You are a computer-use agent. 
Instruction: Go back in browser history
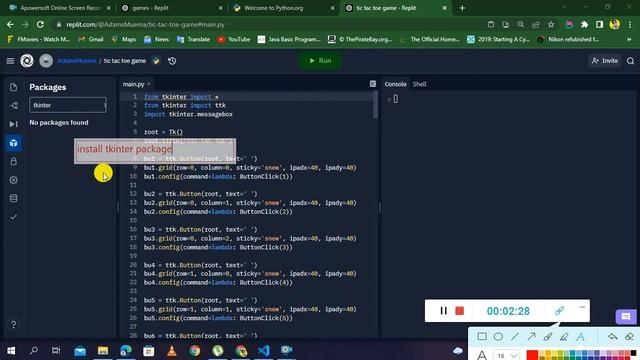[x=10, y=24]
